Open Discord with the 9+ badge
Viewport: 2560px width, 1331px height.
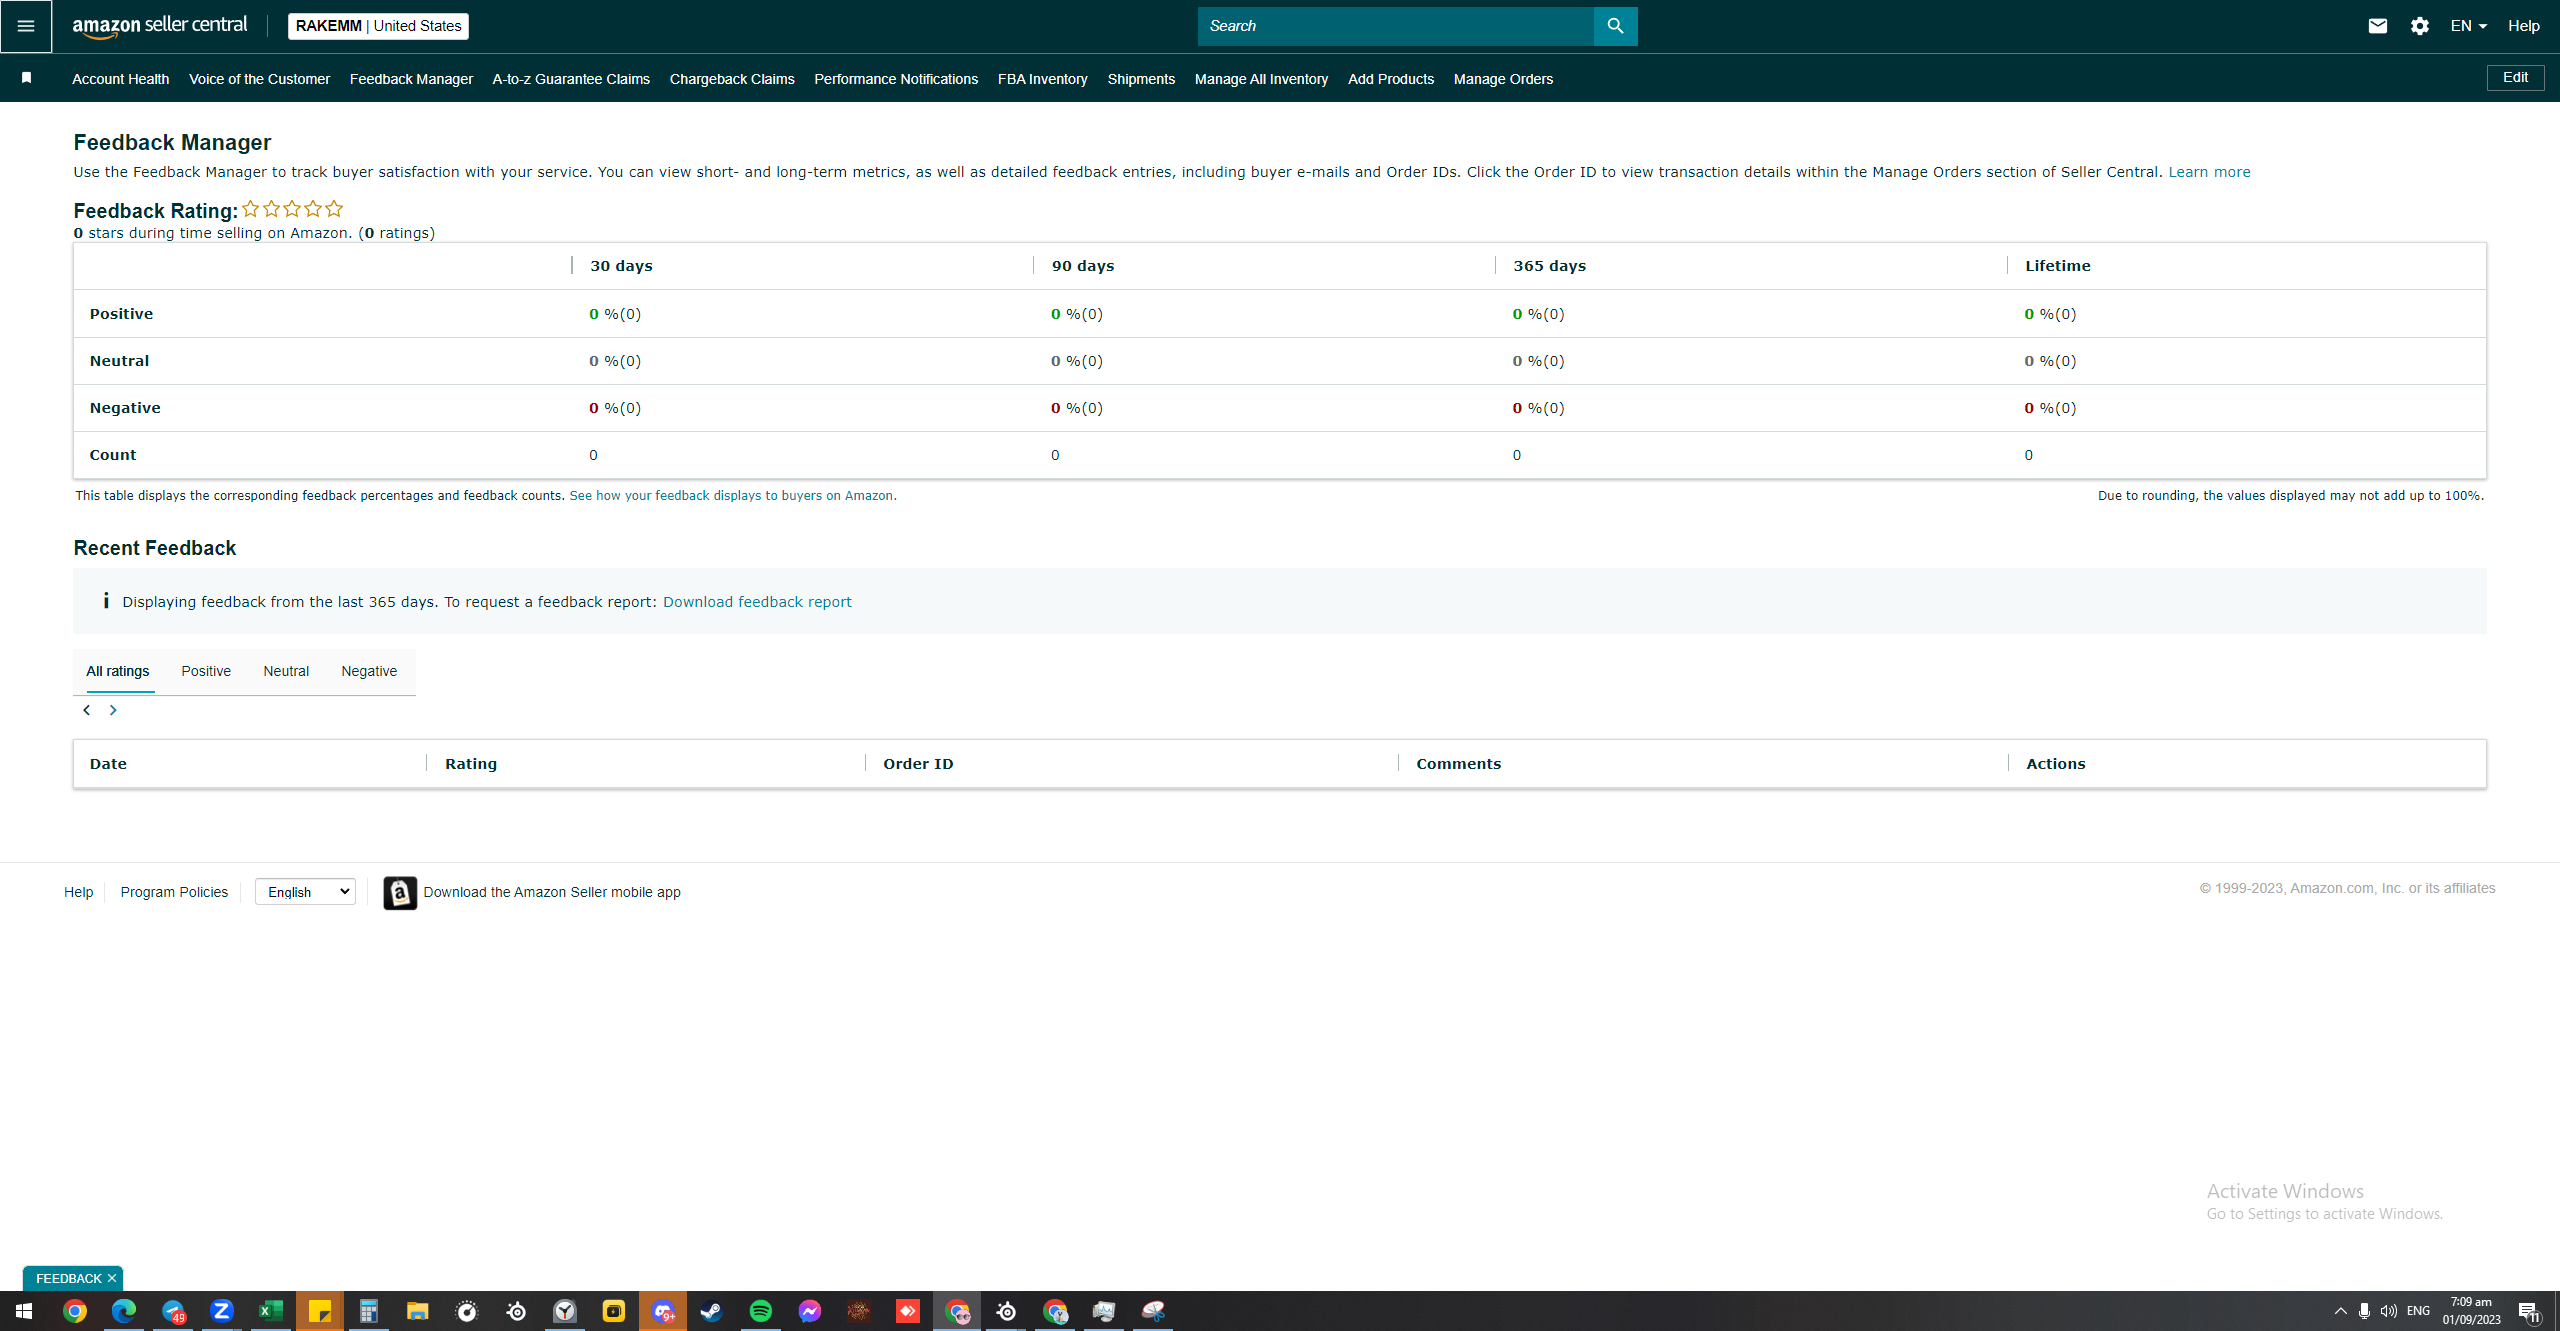click(663, 1311)
